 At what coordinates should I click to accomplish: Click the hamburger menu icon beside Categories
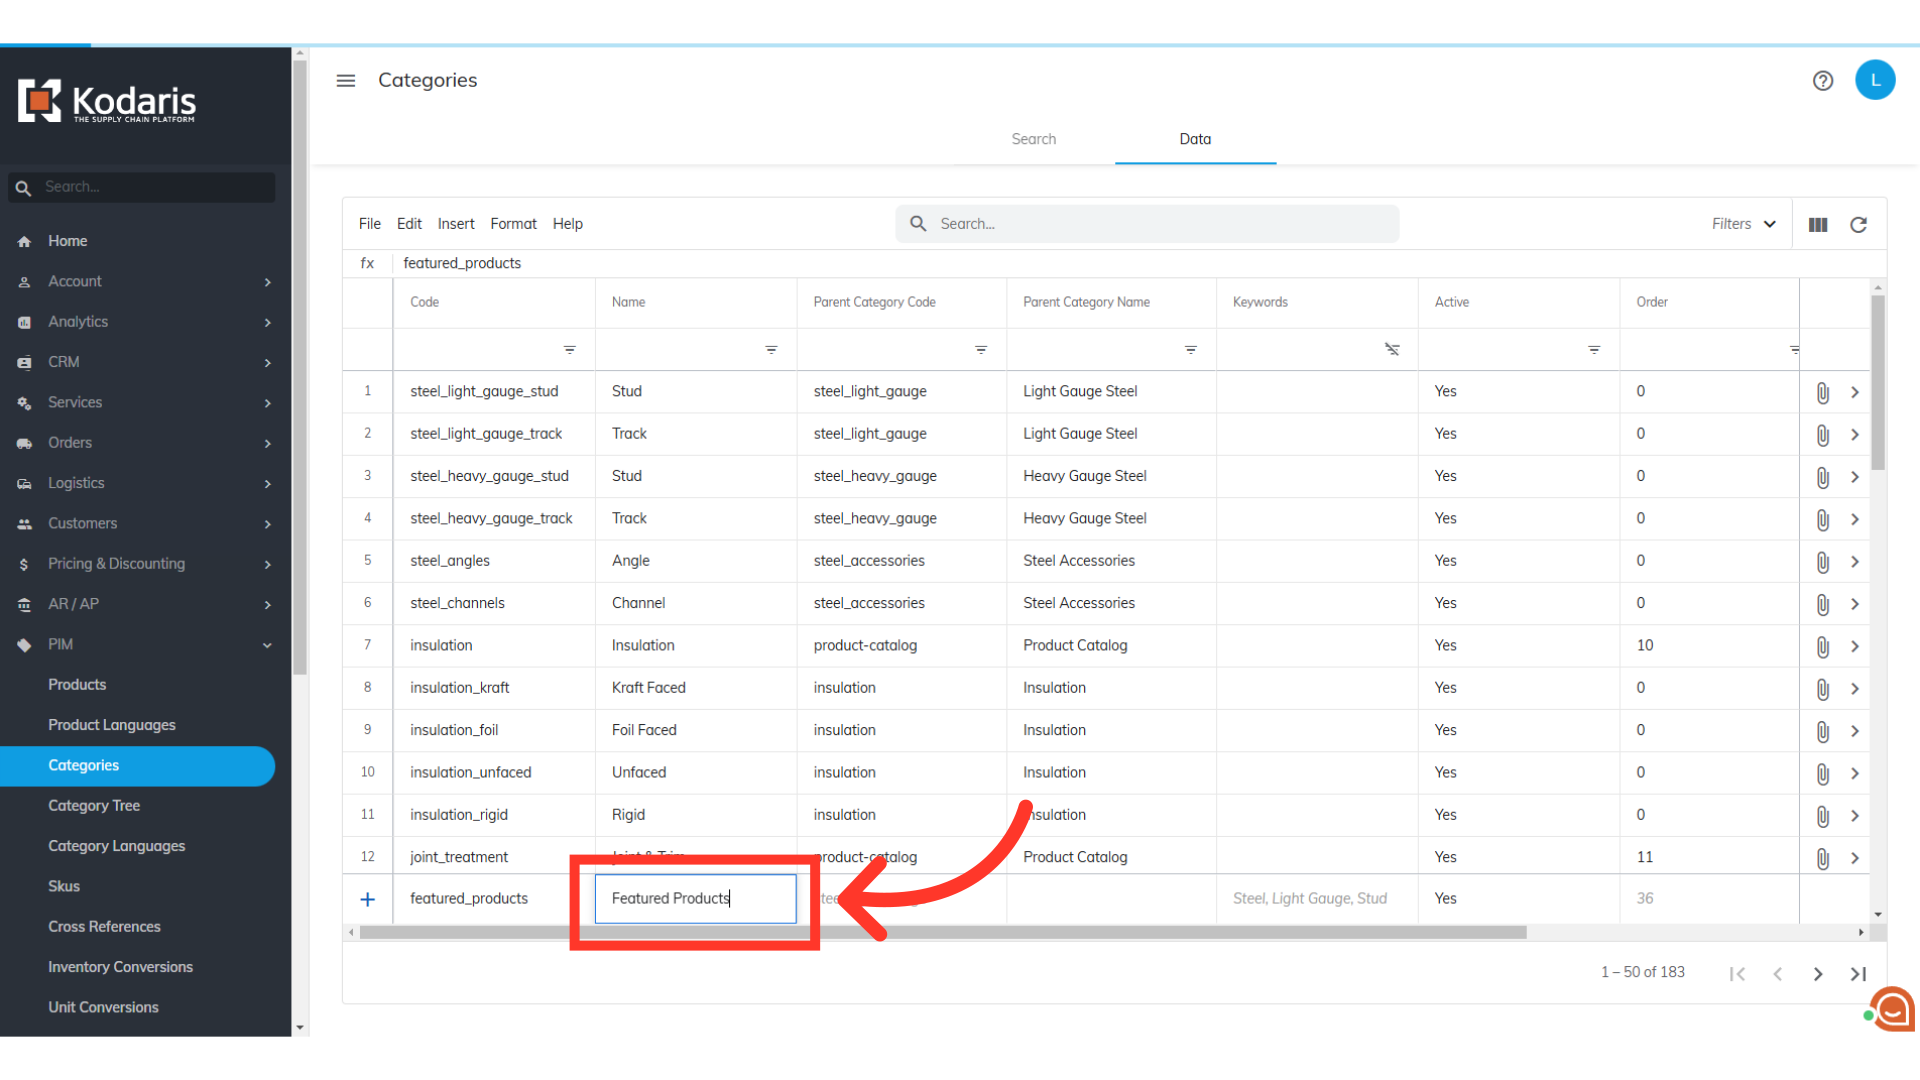pos(346,81)
